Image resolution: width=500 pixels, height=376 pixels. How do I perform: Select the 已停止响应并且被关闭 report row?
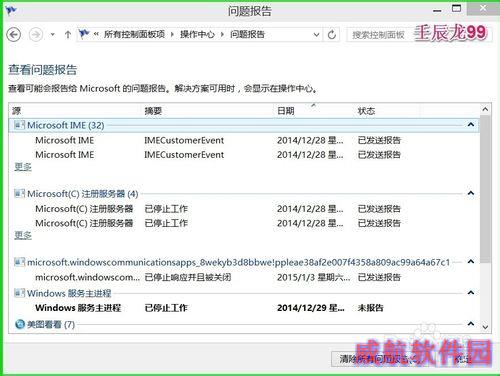[243, 277]
